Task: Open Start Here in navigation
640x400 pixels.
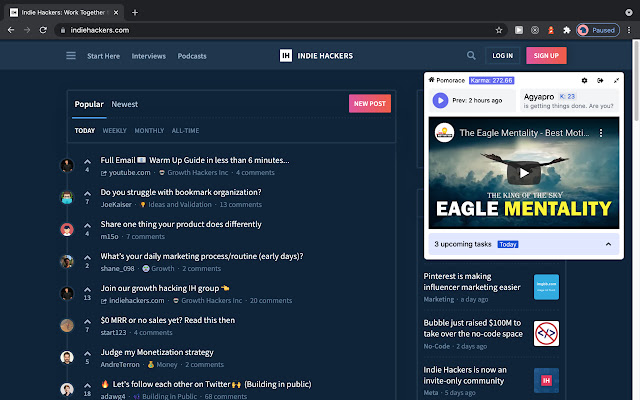Action: coord(103,56)
